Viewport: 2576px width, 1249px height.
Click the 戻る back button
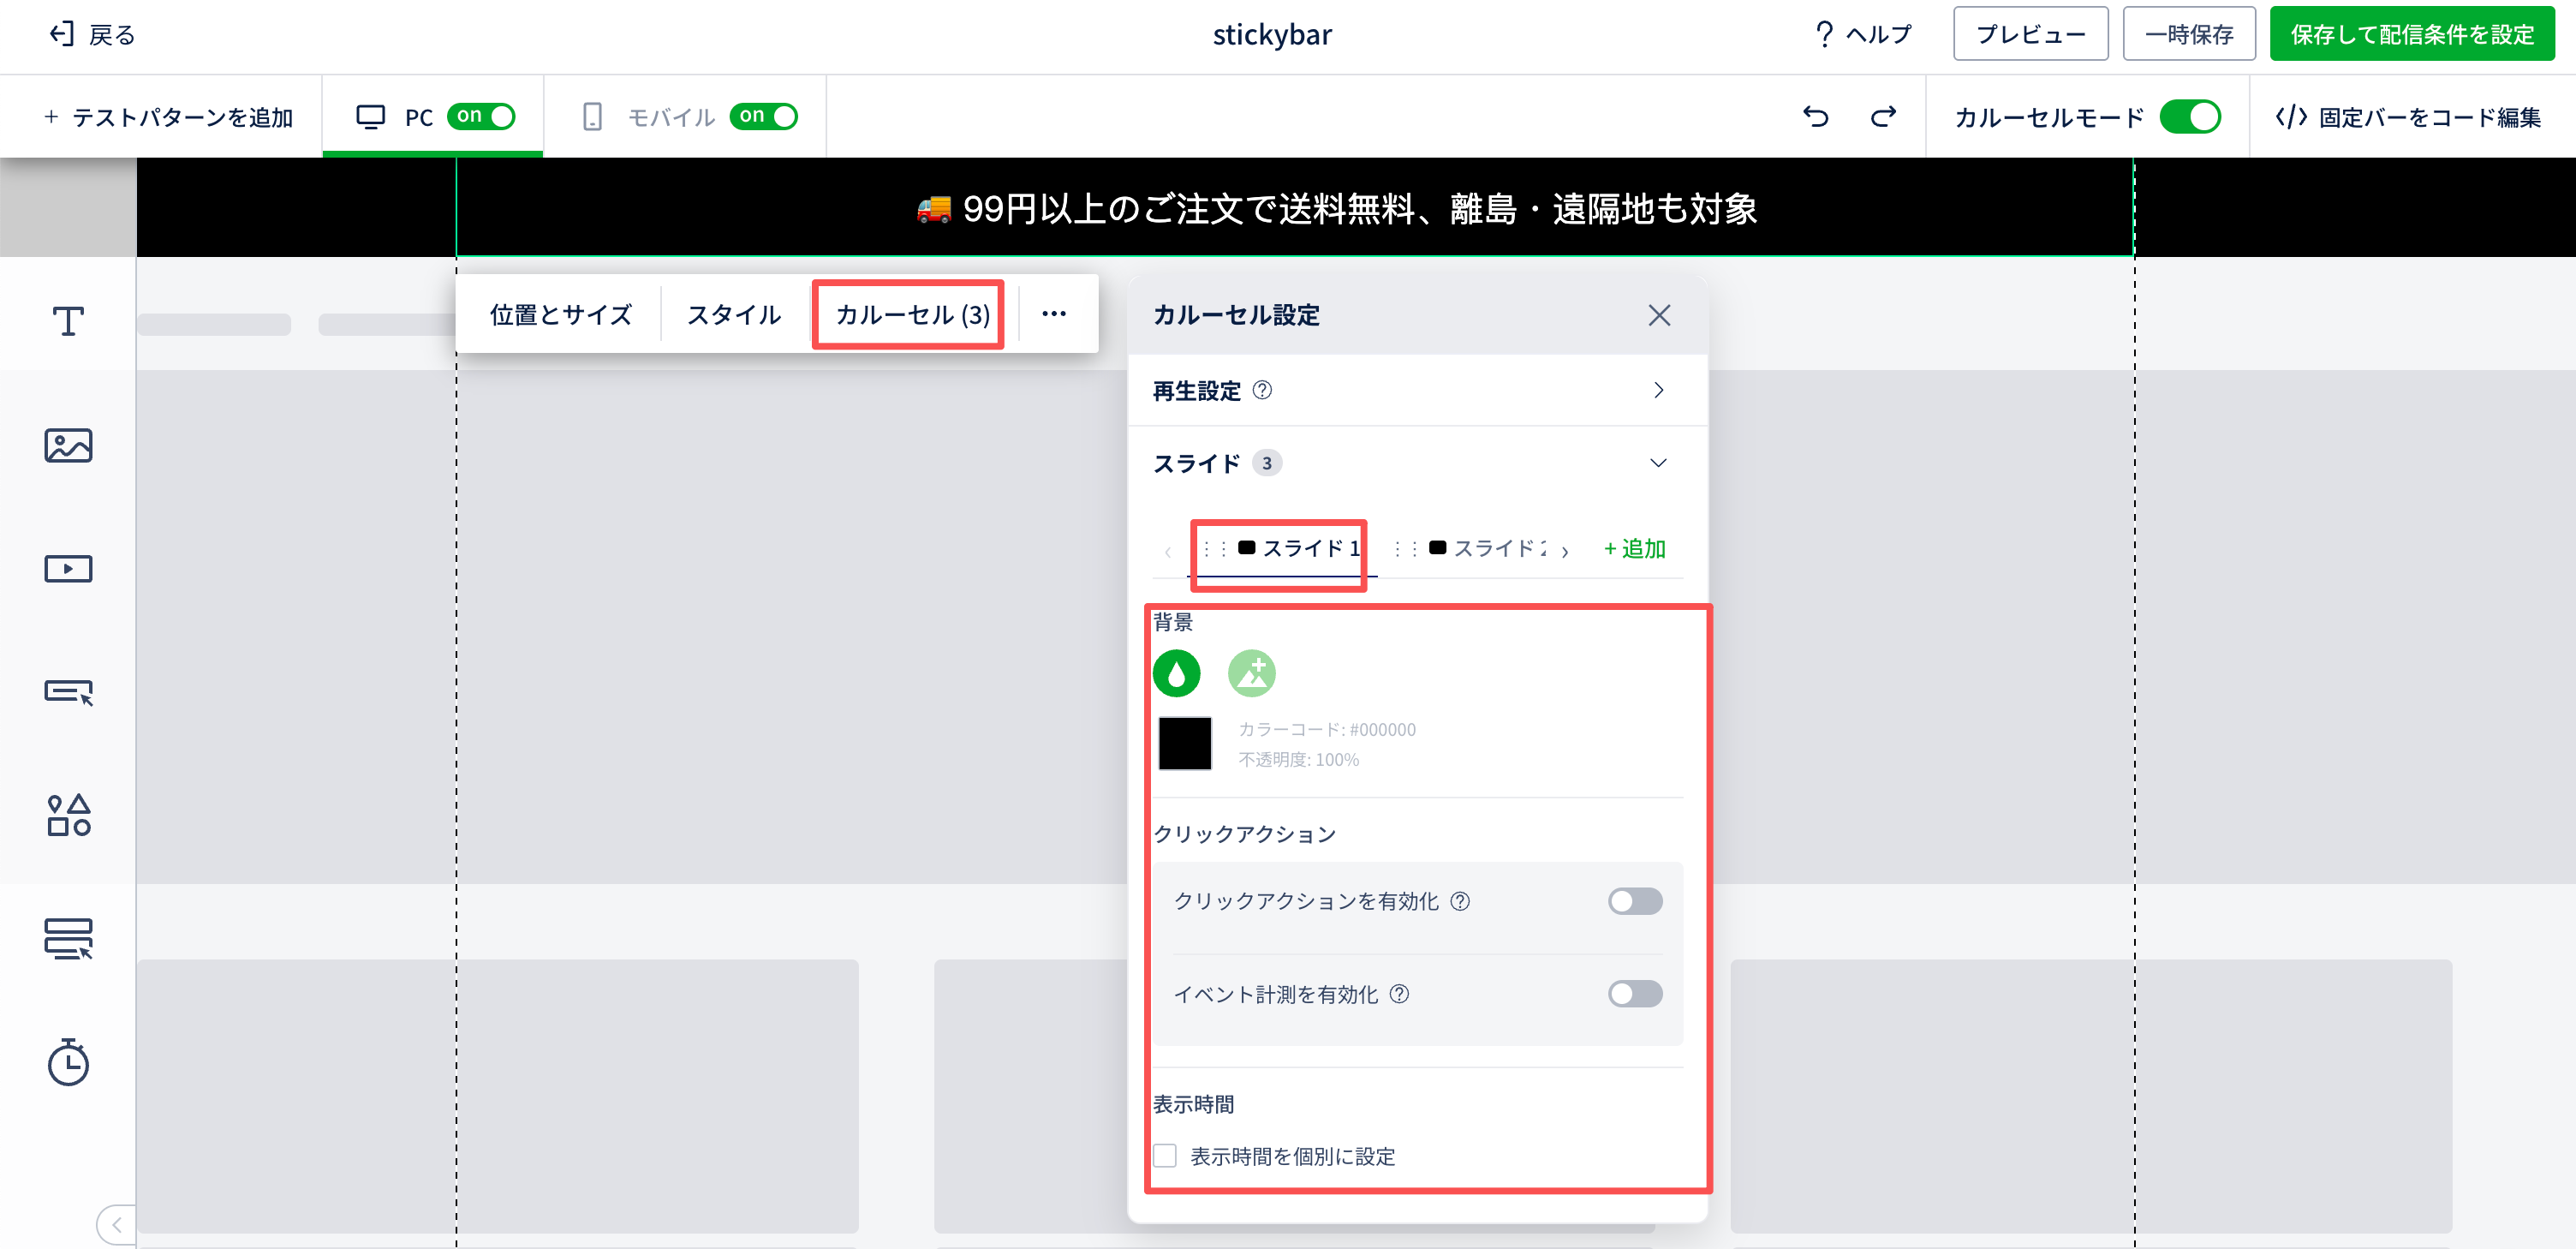pos(91,35)
